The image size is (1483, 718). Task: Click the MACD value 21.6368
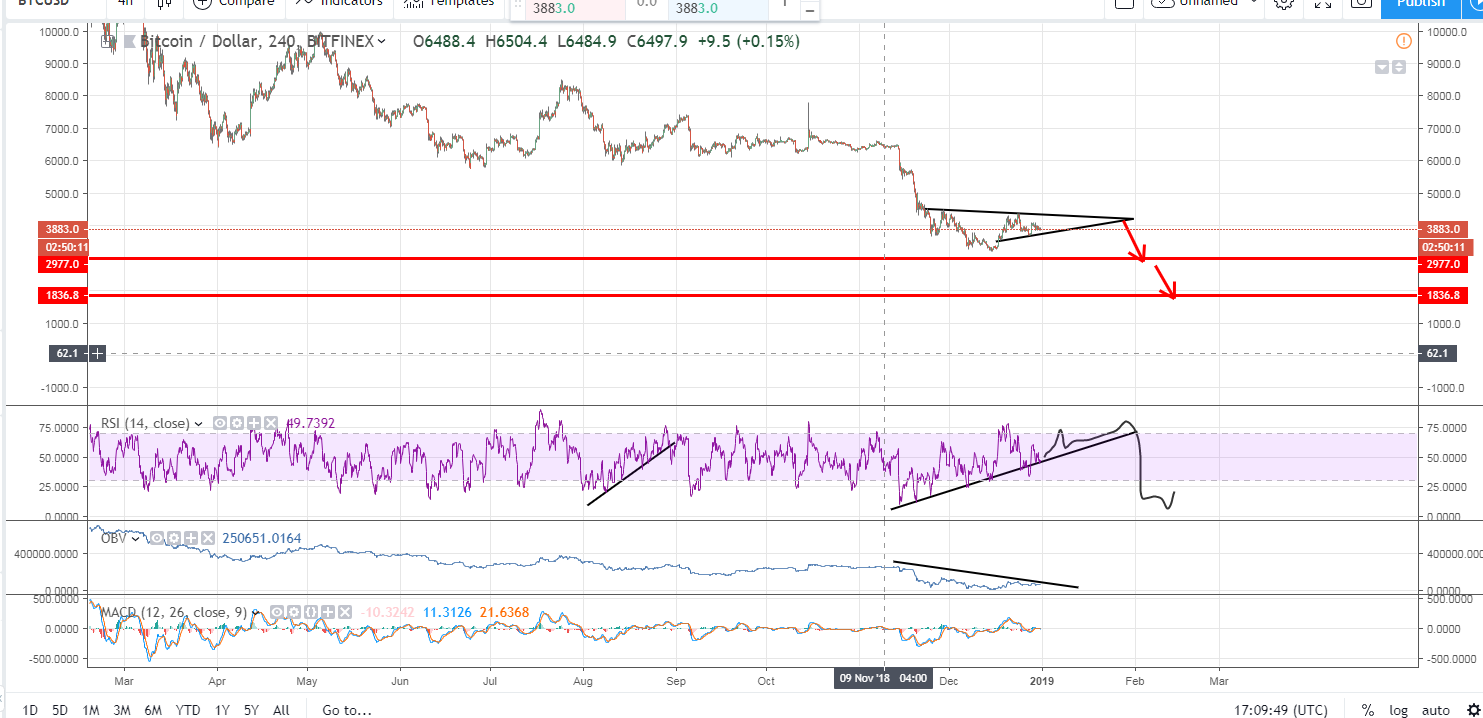(x=504, y=612)
